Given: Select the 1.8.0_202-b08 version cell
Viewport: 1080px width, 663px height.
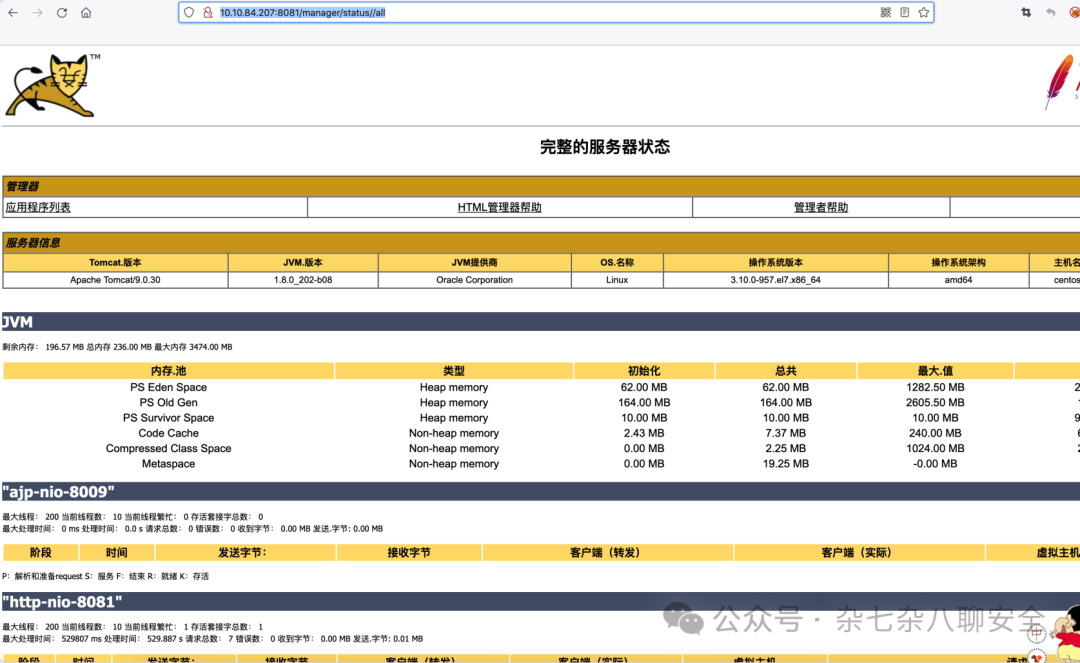Looking at the screenshot, I should [x=303, y=280].
